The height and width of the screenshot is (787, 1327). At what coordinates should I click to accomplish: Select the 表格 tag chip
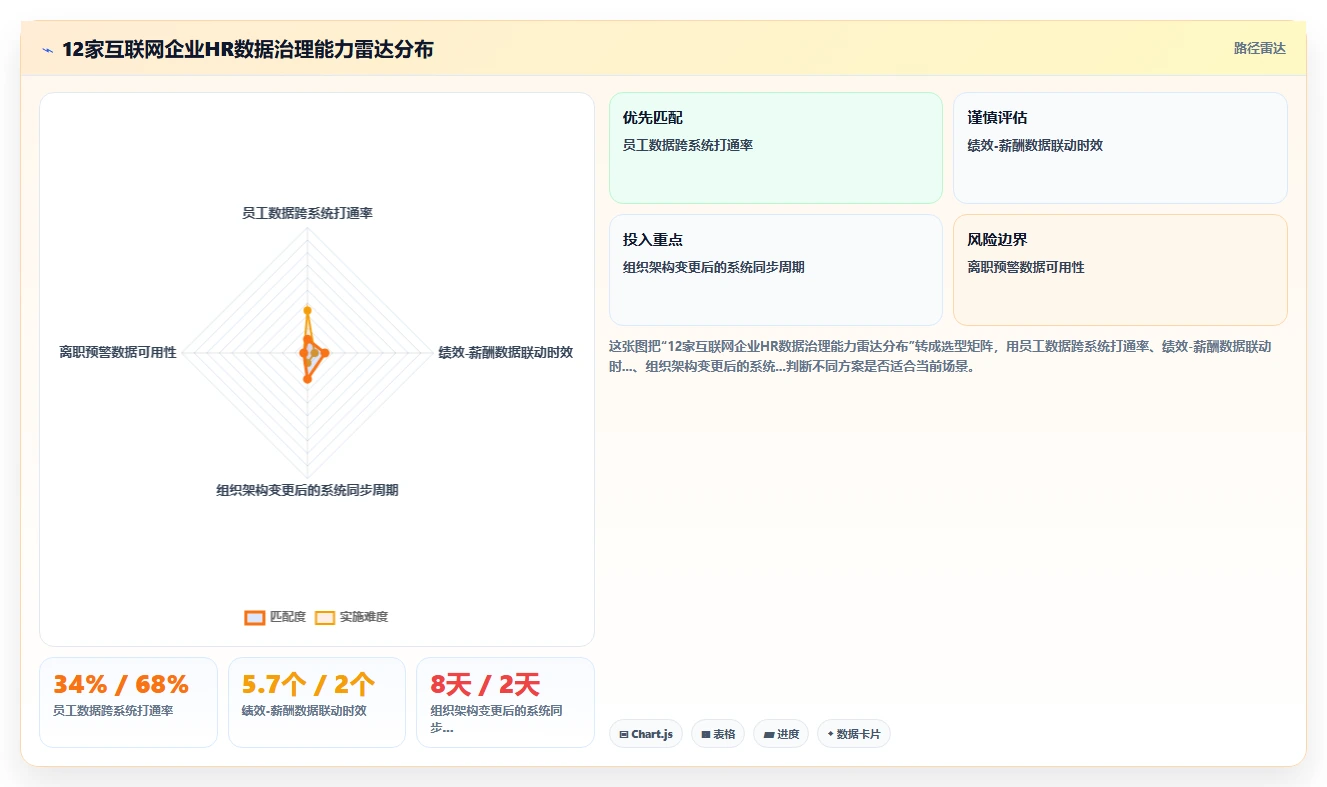tap(718, 734)
